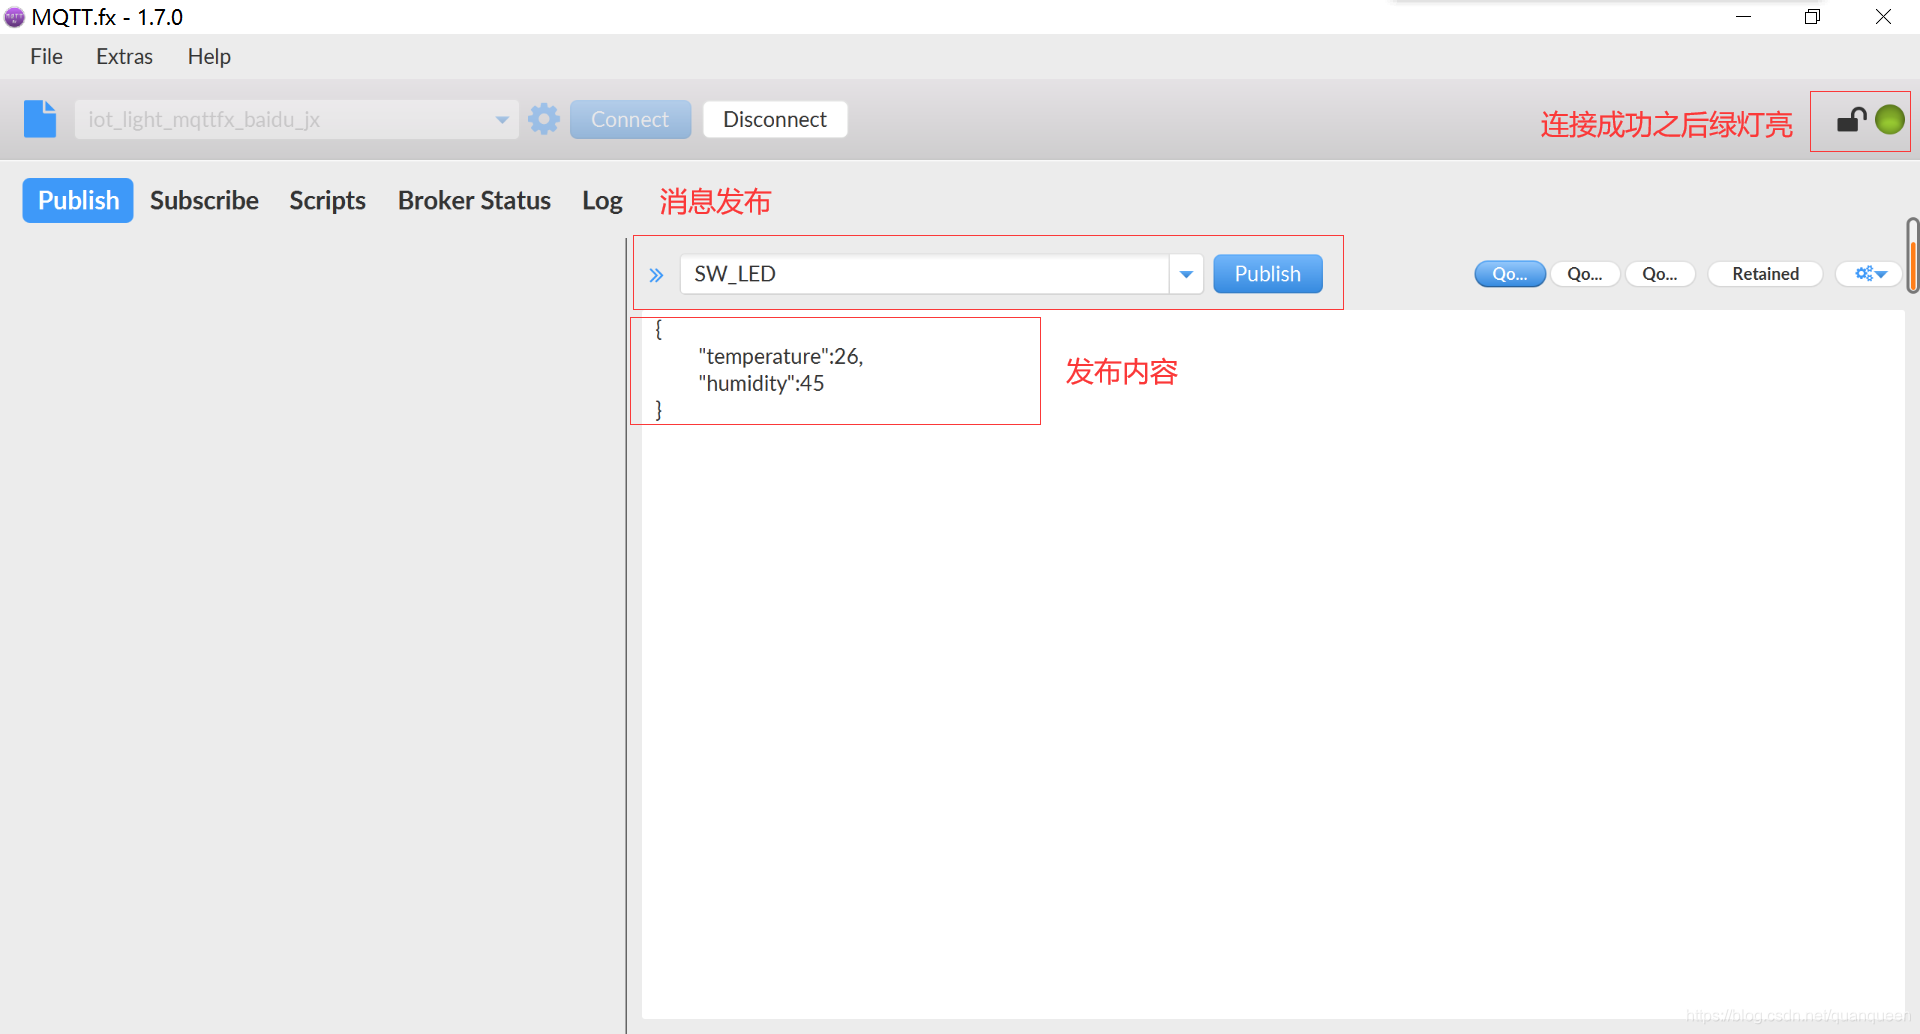This screenshot has height=1034, width=1920.
Task: Open the publish options gears dropdown
Action: coord(1869,274)
